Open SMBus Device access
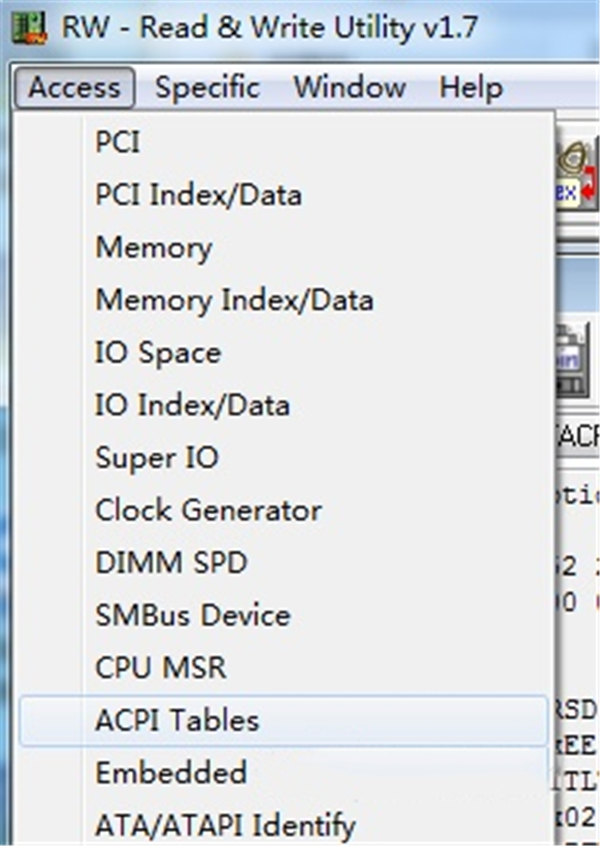This screenshot has height=846, width=600. (192, 615)
